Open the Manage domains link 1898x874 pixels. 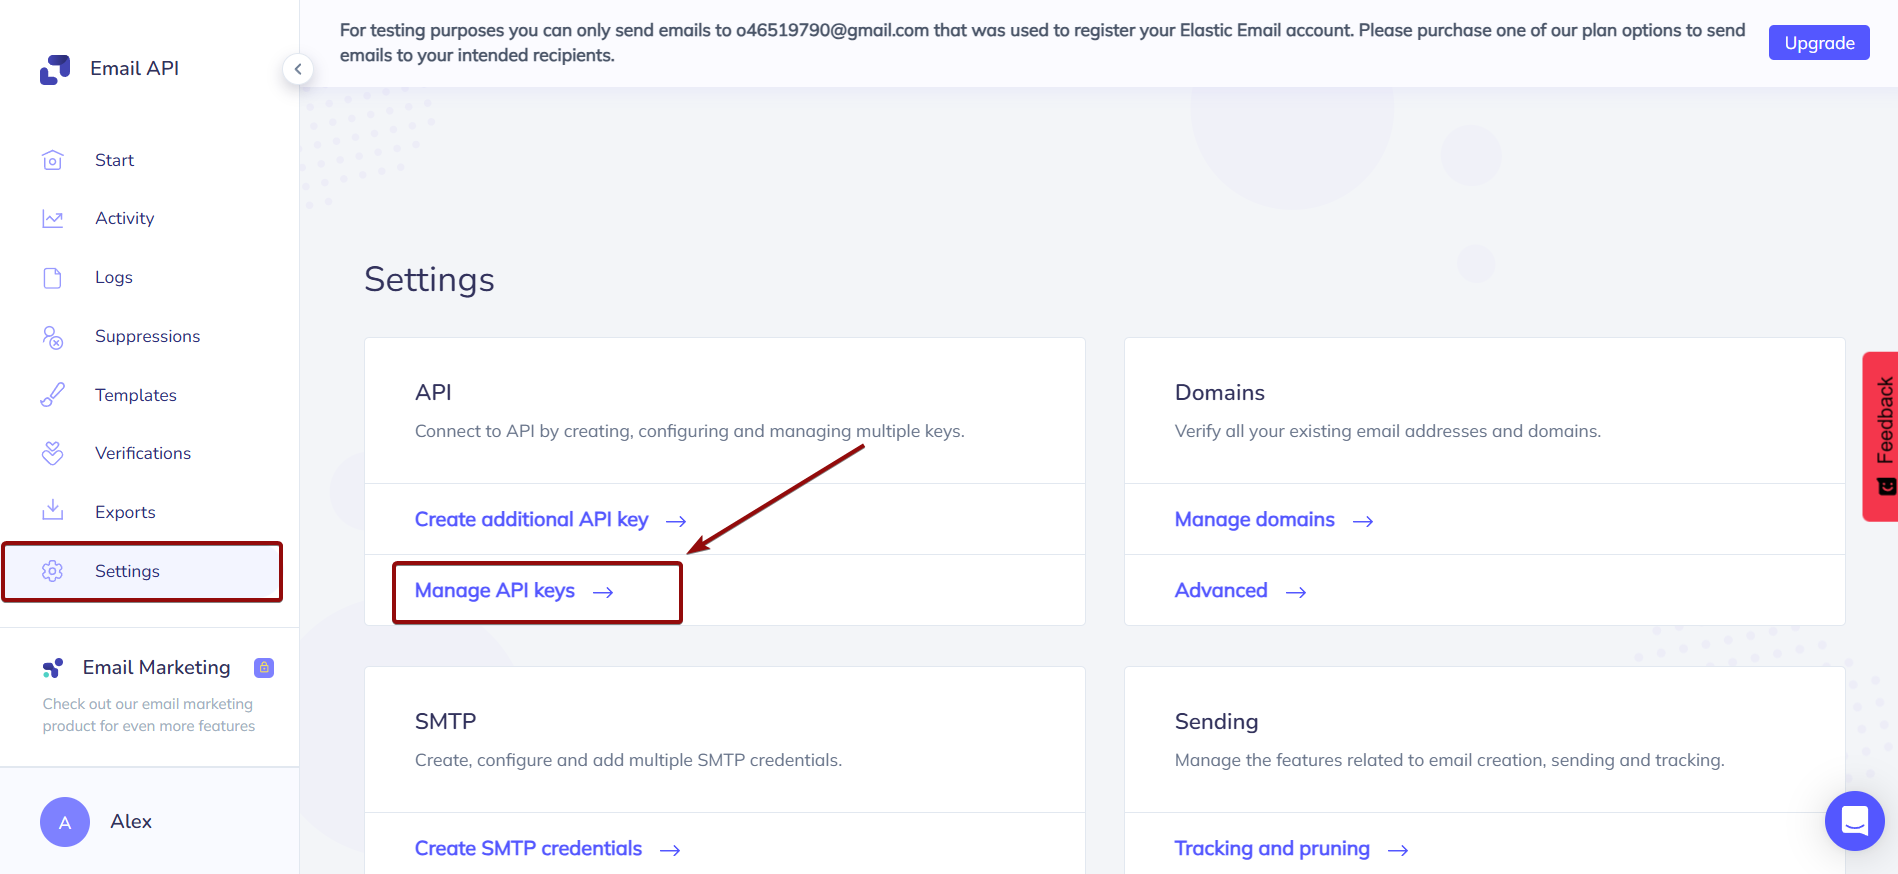pos(1254,520)
